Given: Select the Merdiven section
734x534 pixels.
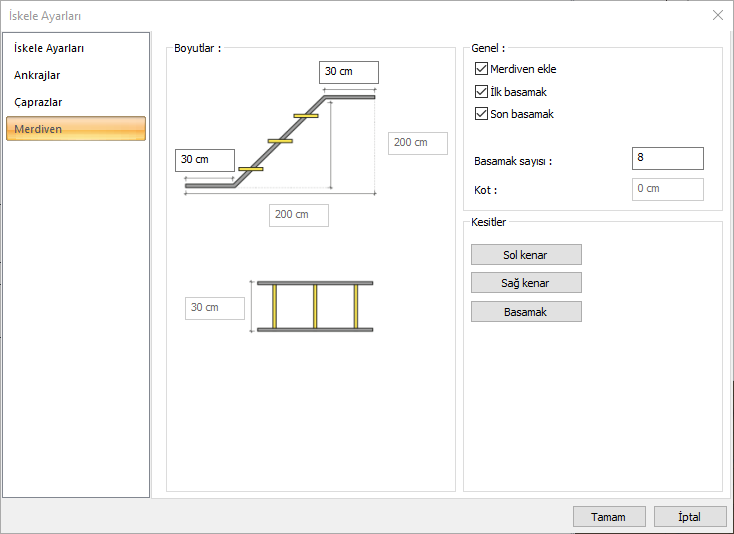Looking at the screenshot, I should 76,129.
